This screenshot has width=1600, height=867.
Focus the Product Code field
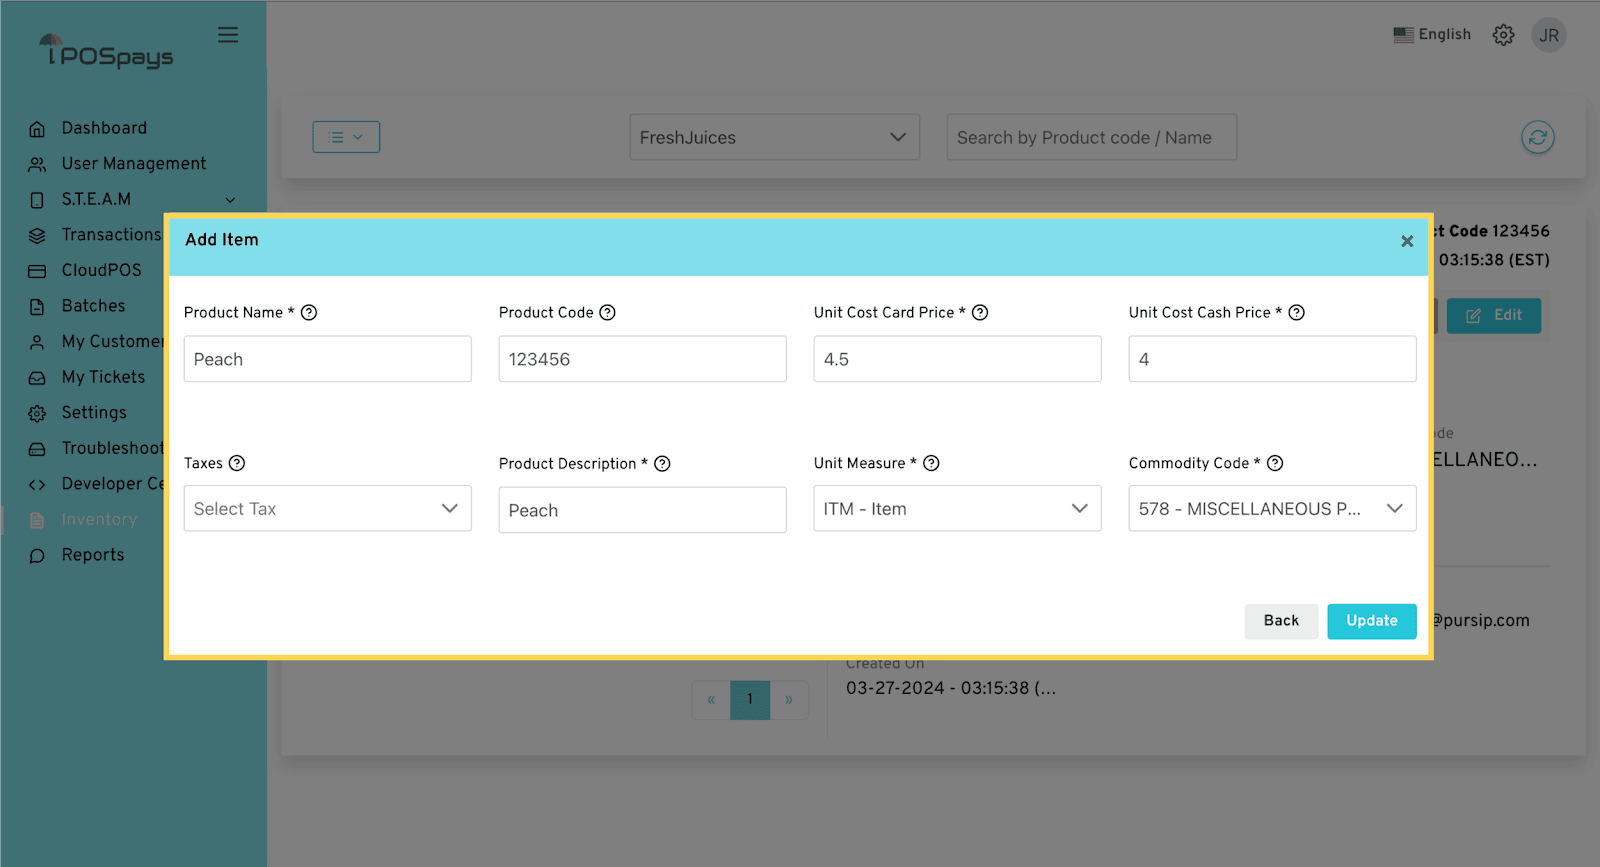click(642, 359)
